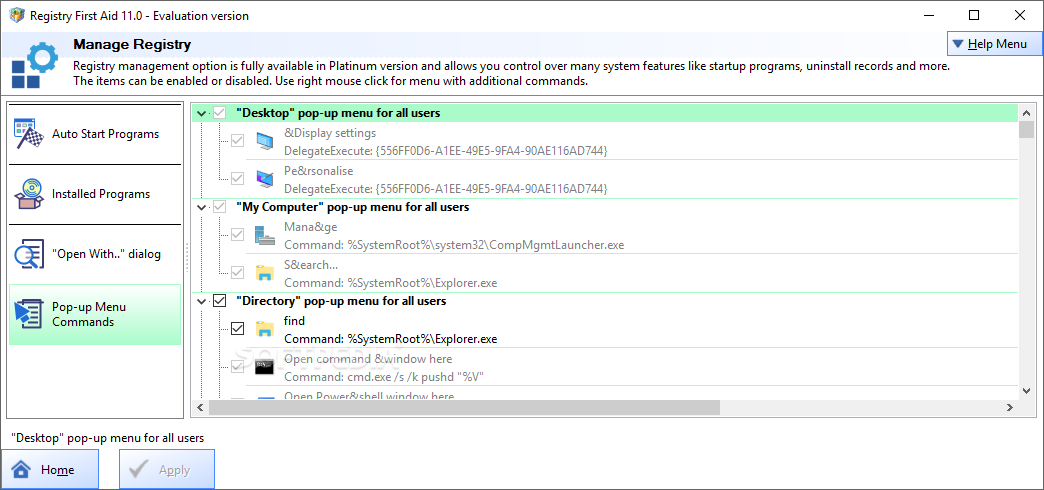
Task: Collapse the "Desktop" pop-up menu group
Action: point(202,114)
